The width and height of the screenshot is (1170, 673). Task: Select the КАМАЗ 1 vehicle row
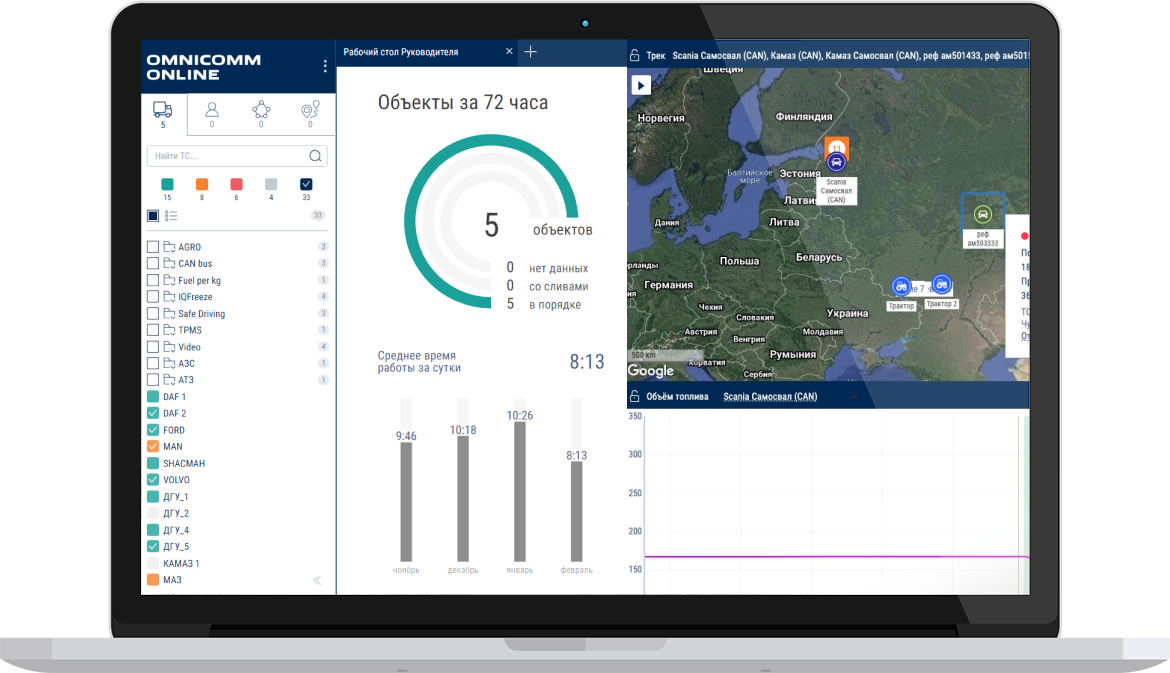(x=237, y=563)
